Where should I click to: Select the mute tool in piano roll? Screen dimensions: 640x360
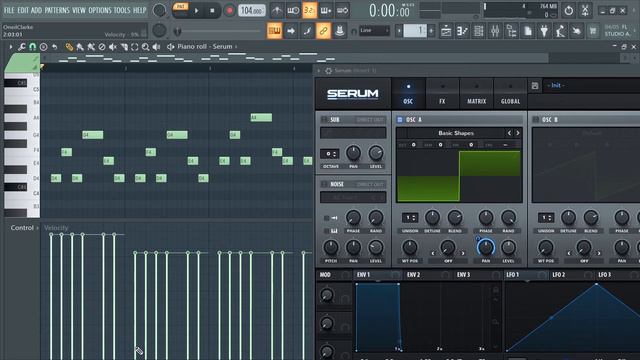113,47
